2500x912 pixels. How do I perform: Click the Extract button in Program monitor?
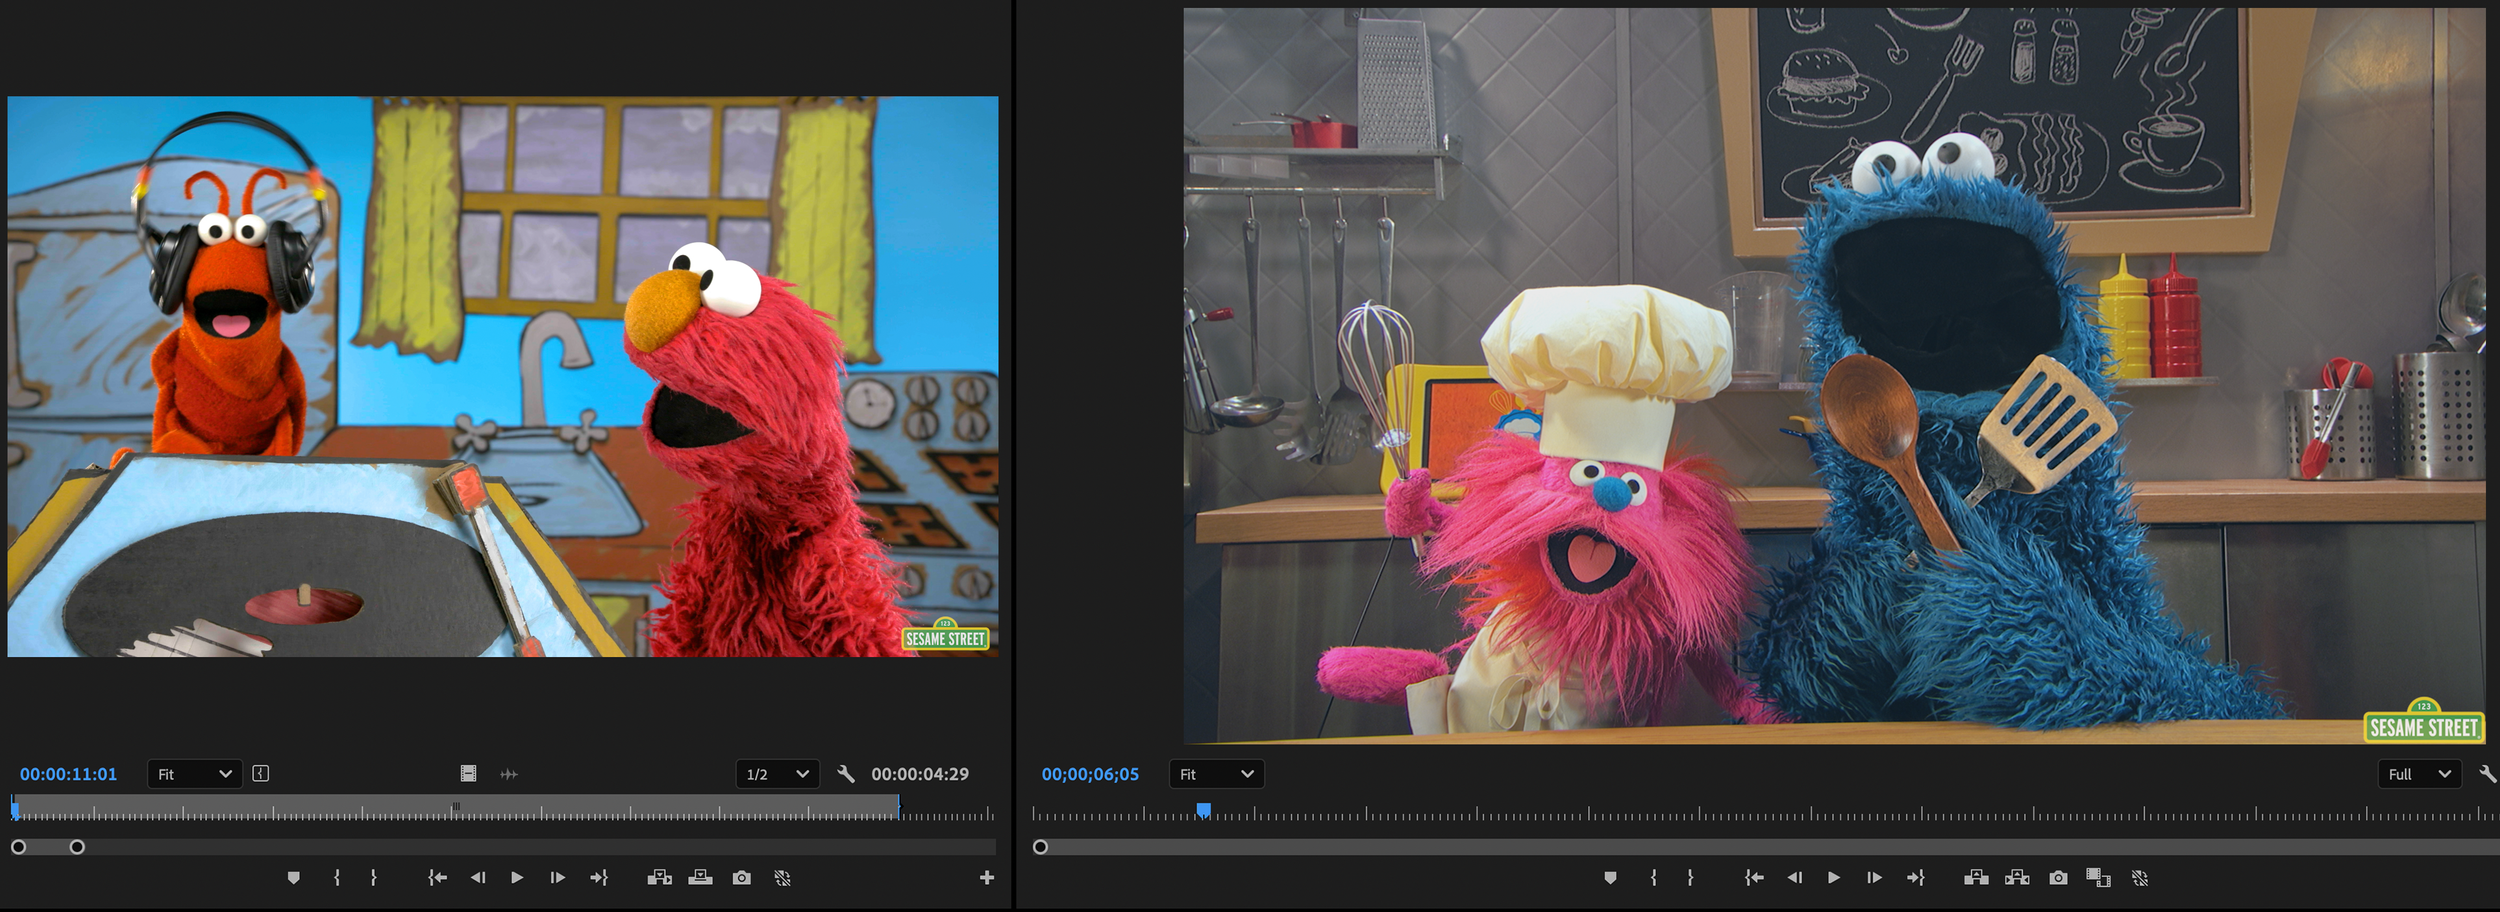pos(2017,878)
